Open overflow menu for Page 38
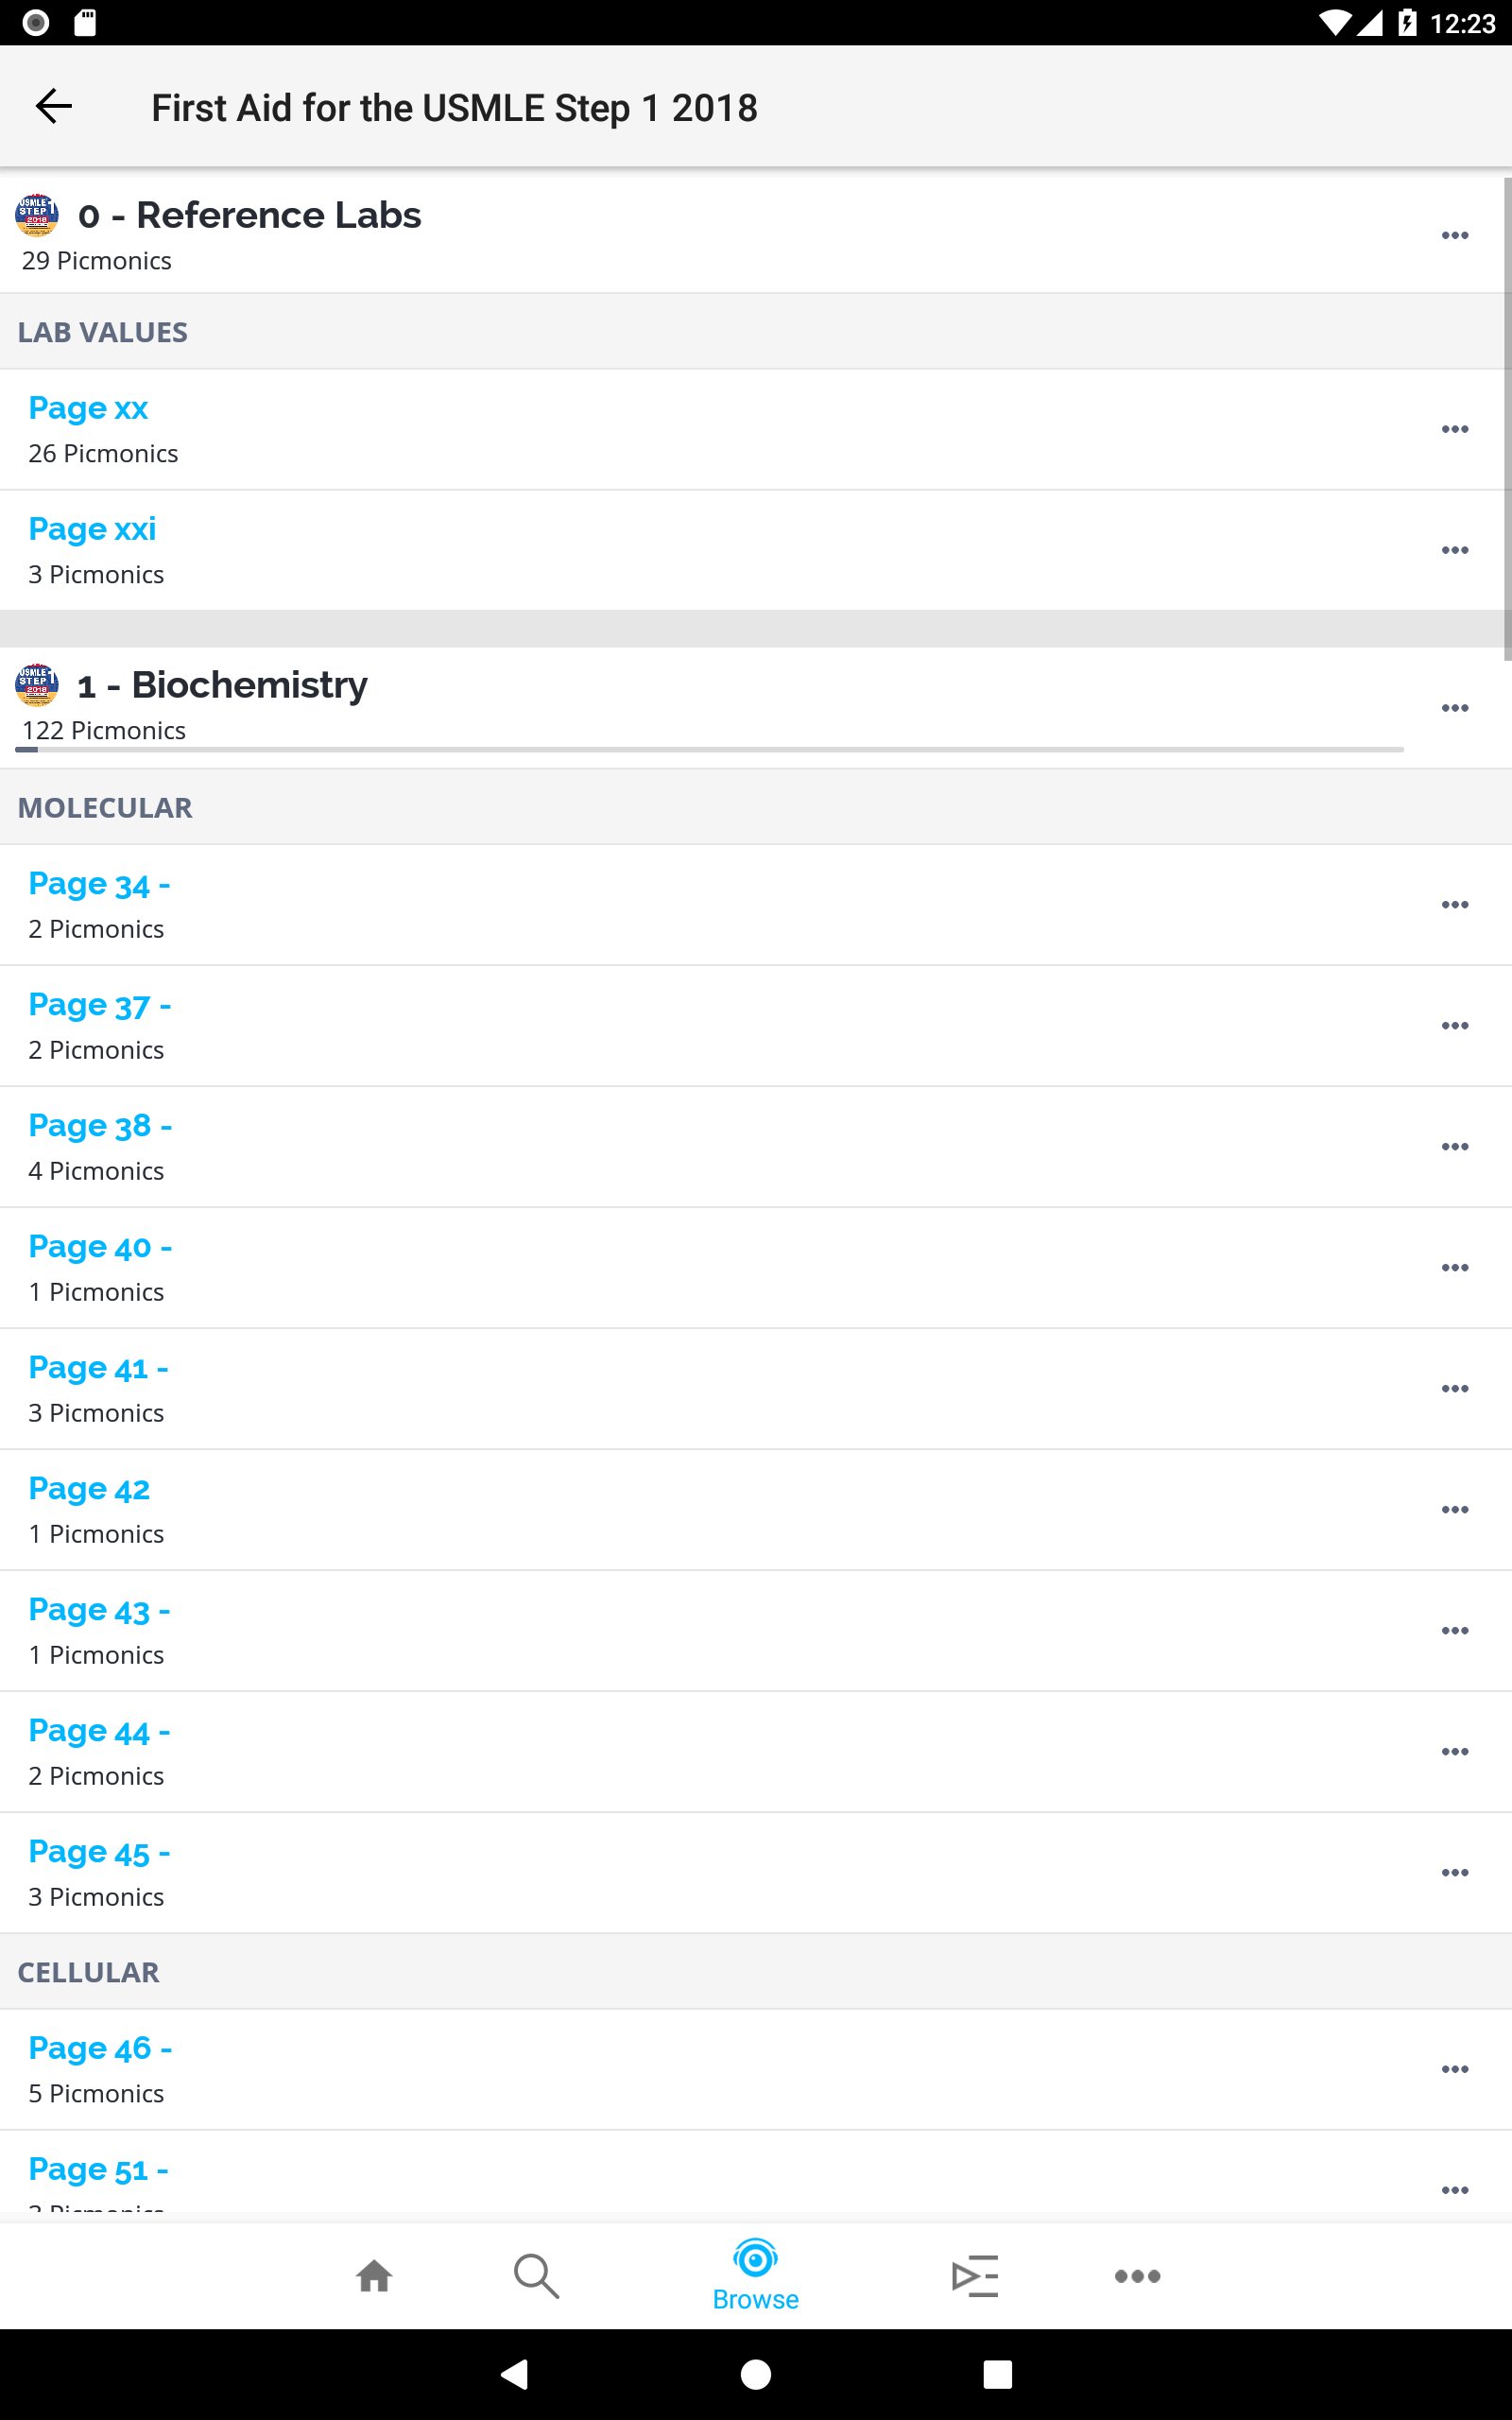Viewport: 1512px width, 2420px height. click(1454, 1146)
